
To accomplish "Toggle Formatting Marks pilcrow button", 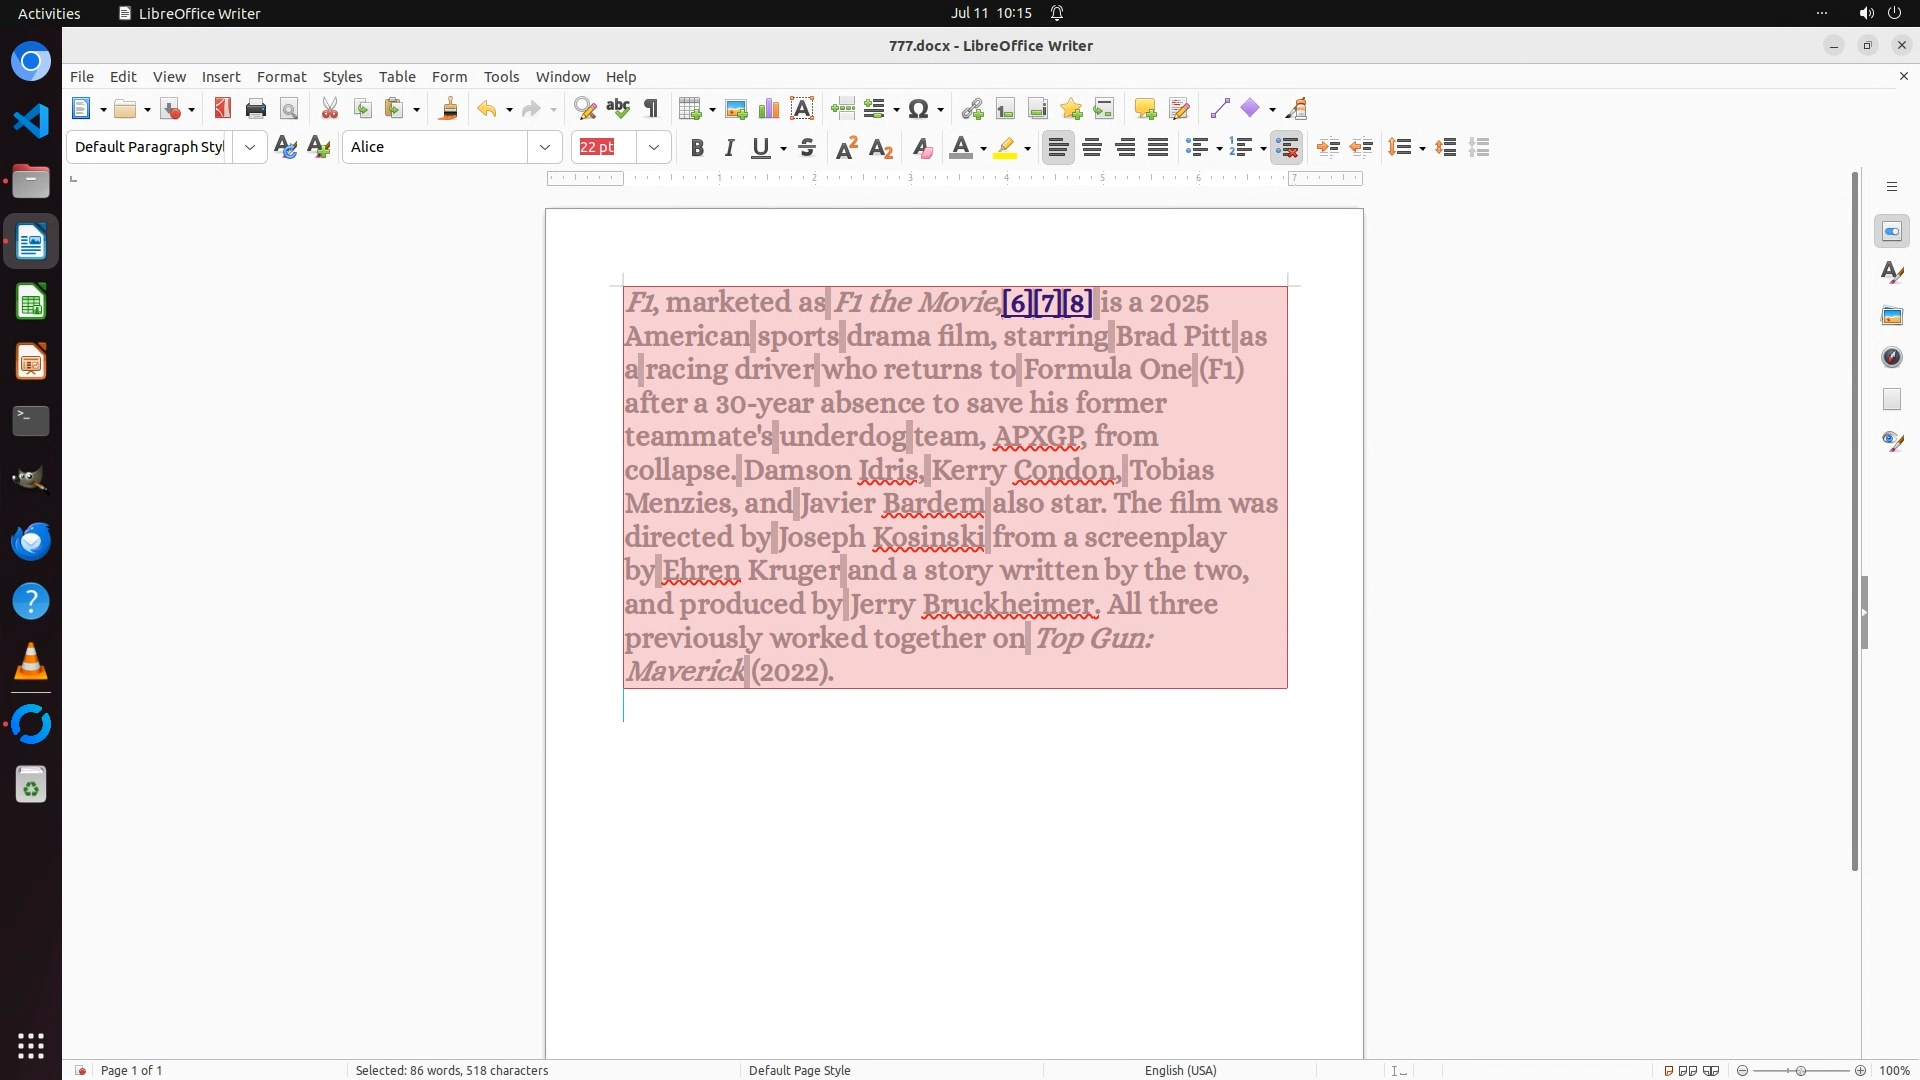I will (652, 108).
